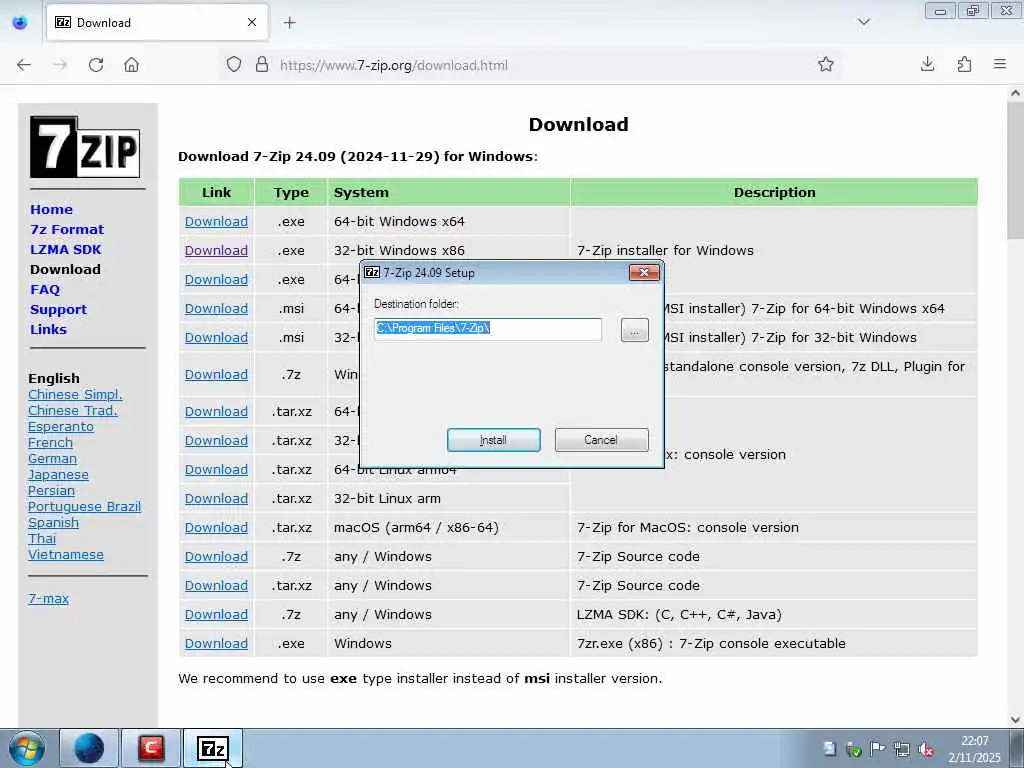Switch language to German
Screen dimensions: 1024x768
click(x=52, y=458)
